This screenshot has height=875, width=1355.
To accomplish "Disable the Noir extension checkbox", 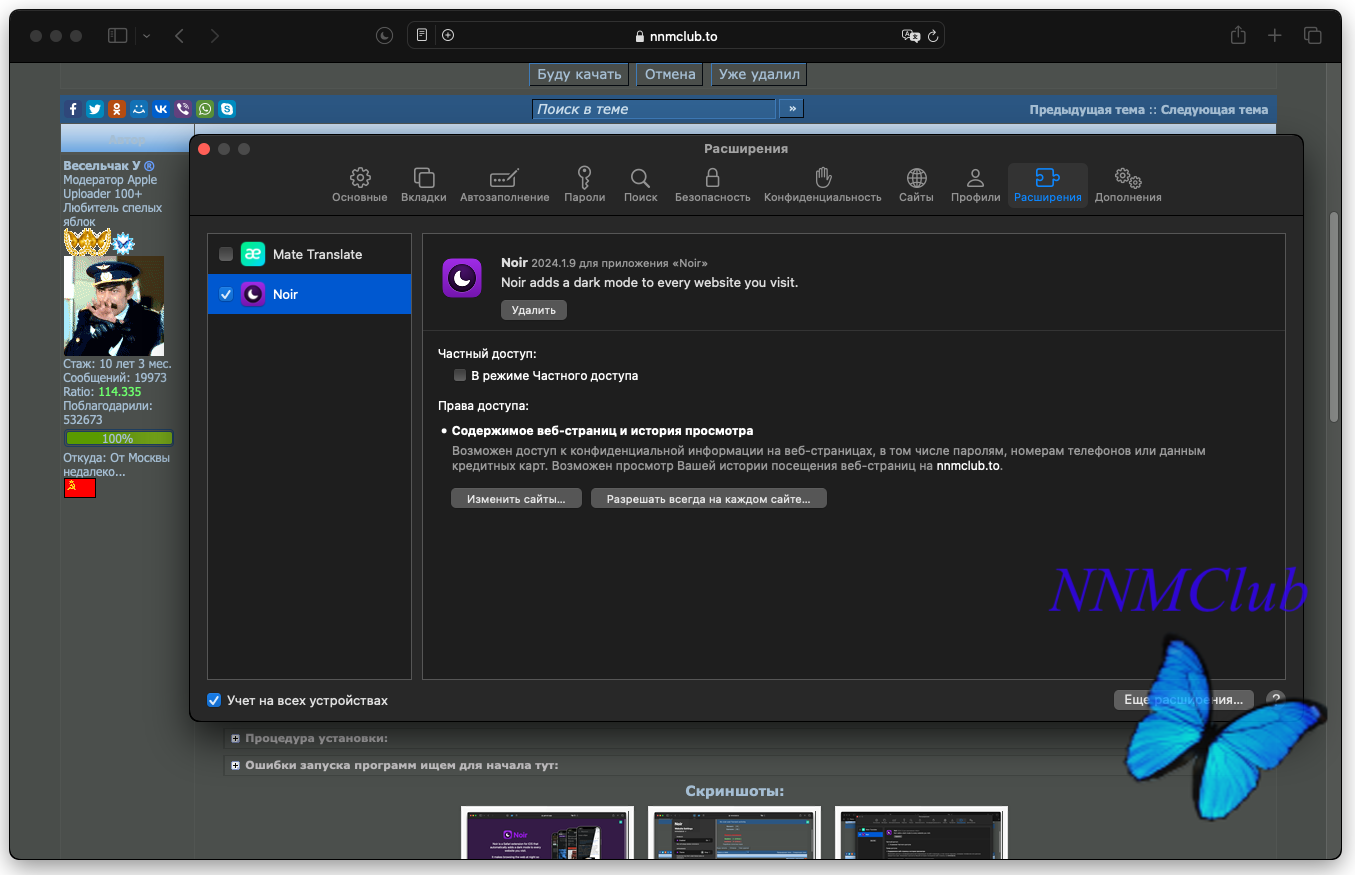I will click(226, 294).
